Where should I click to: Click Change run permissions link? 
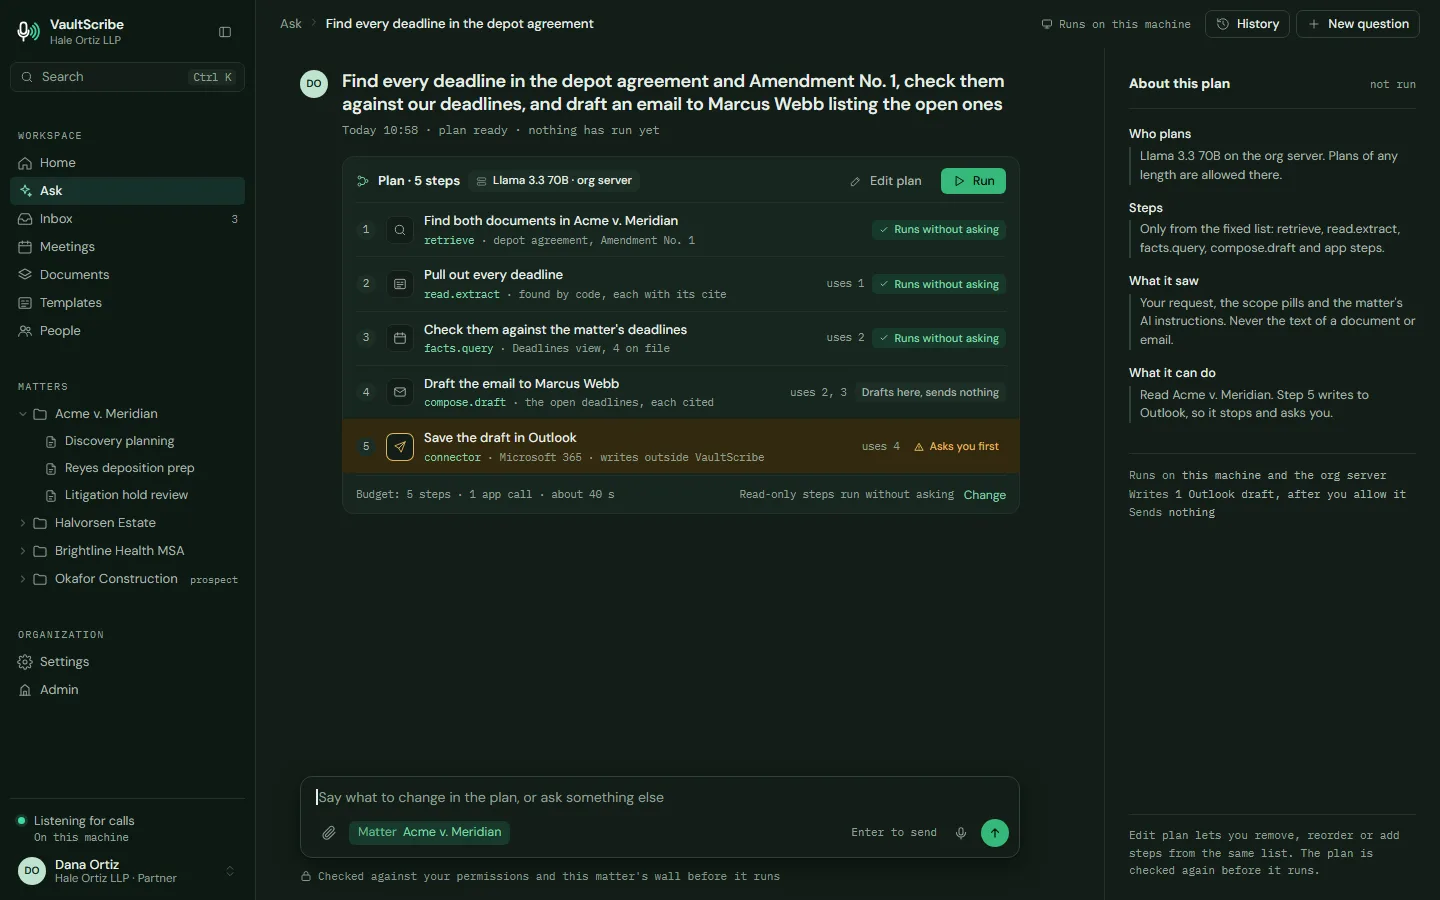click(x=985, y=495)
